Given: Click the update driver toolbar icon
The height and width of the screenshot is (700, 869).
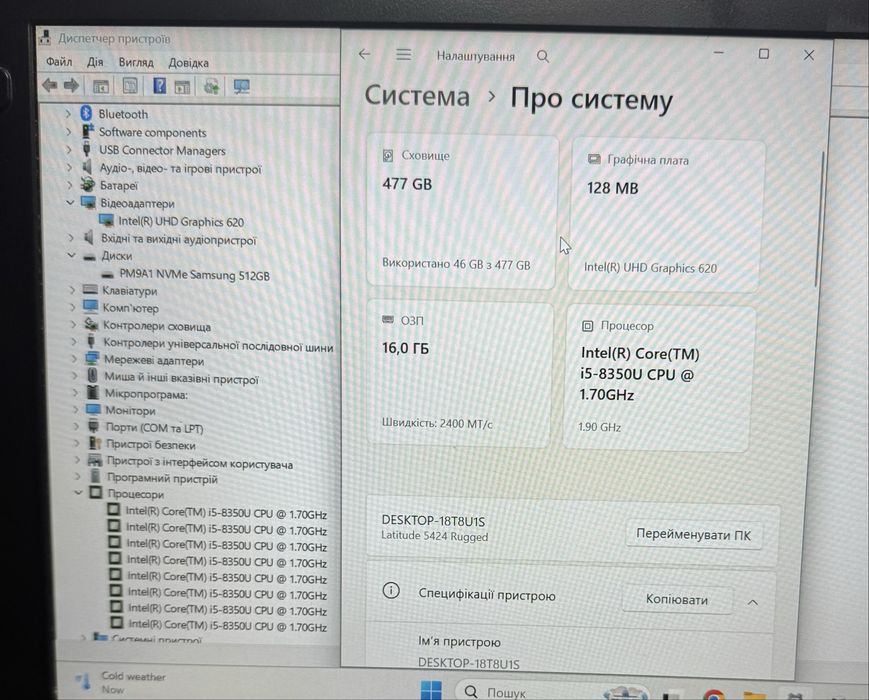Looking at the screenshot, I should click(211, 86).
